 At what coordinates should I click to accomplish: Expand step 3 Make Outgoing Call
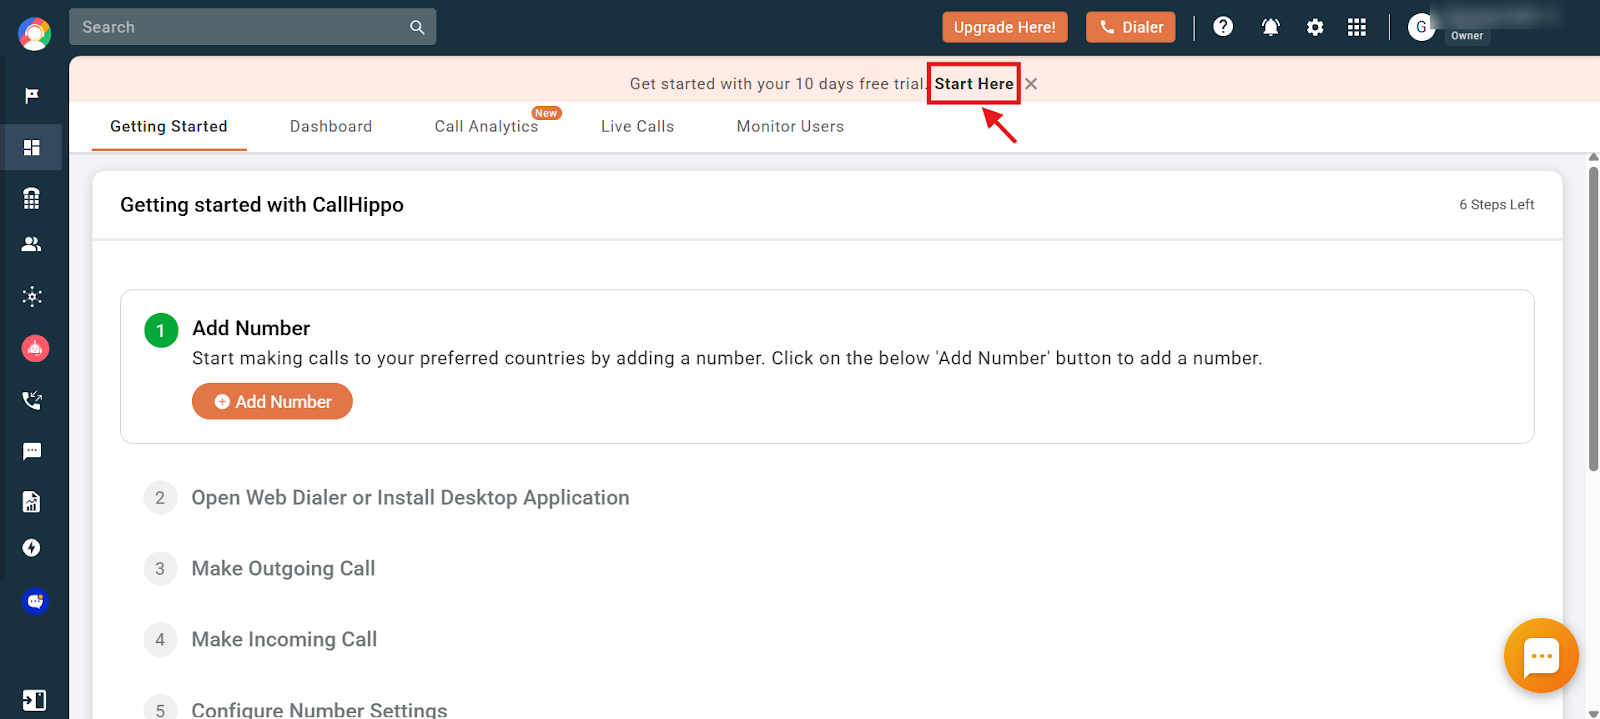point(283,569)
